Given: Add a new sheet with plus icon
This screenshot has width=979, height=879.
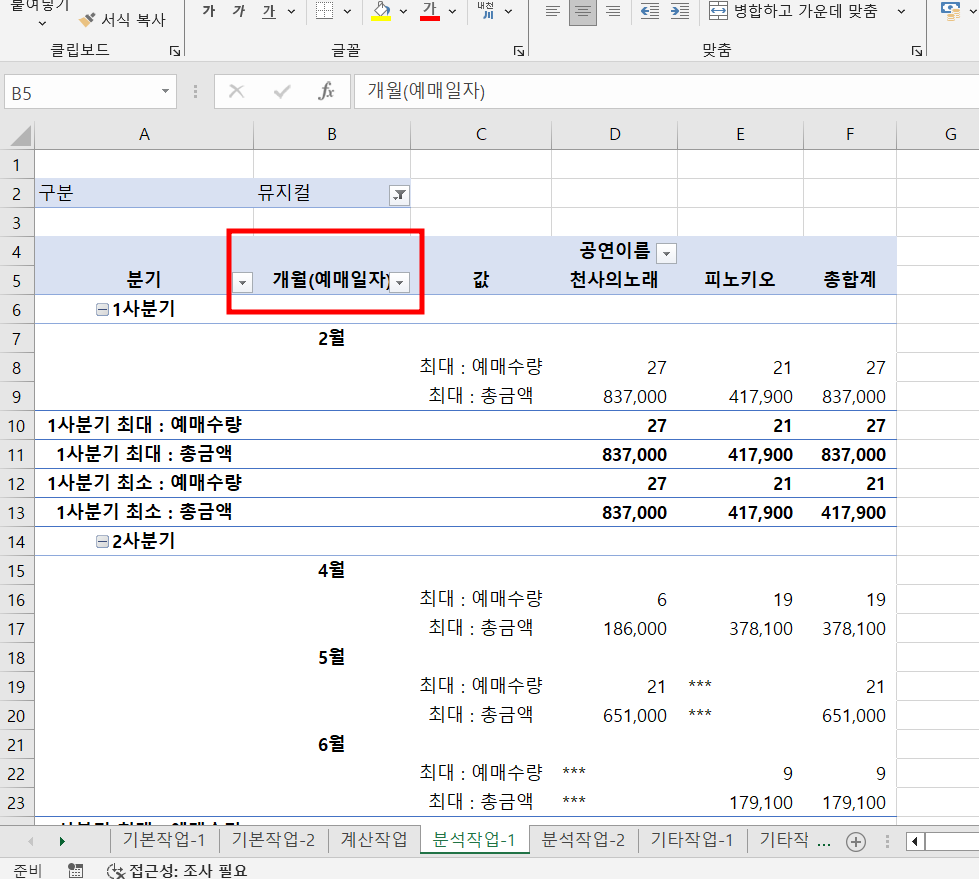Looking at the screenshot, I should [x=855, y=841].
